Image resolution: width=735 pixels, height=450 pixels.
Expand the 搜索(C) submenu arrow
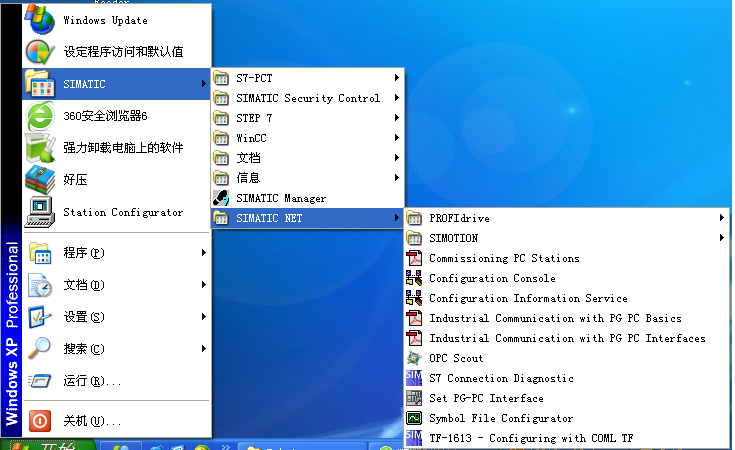click(203, 349)
